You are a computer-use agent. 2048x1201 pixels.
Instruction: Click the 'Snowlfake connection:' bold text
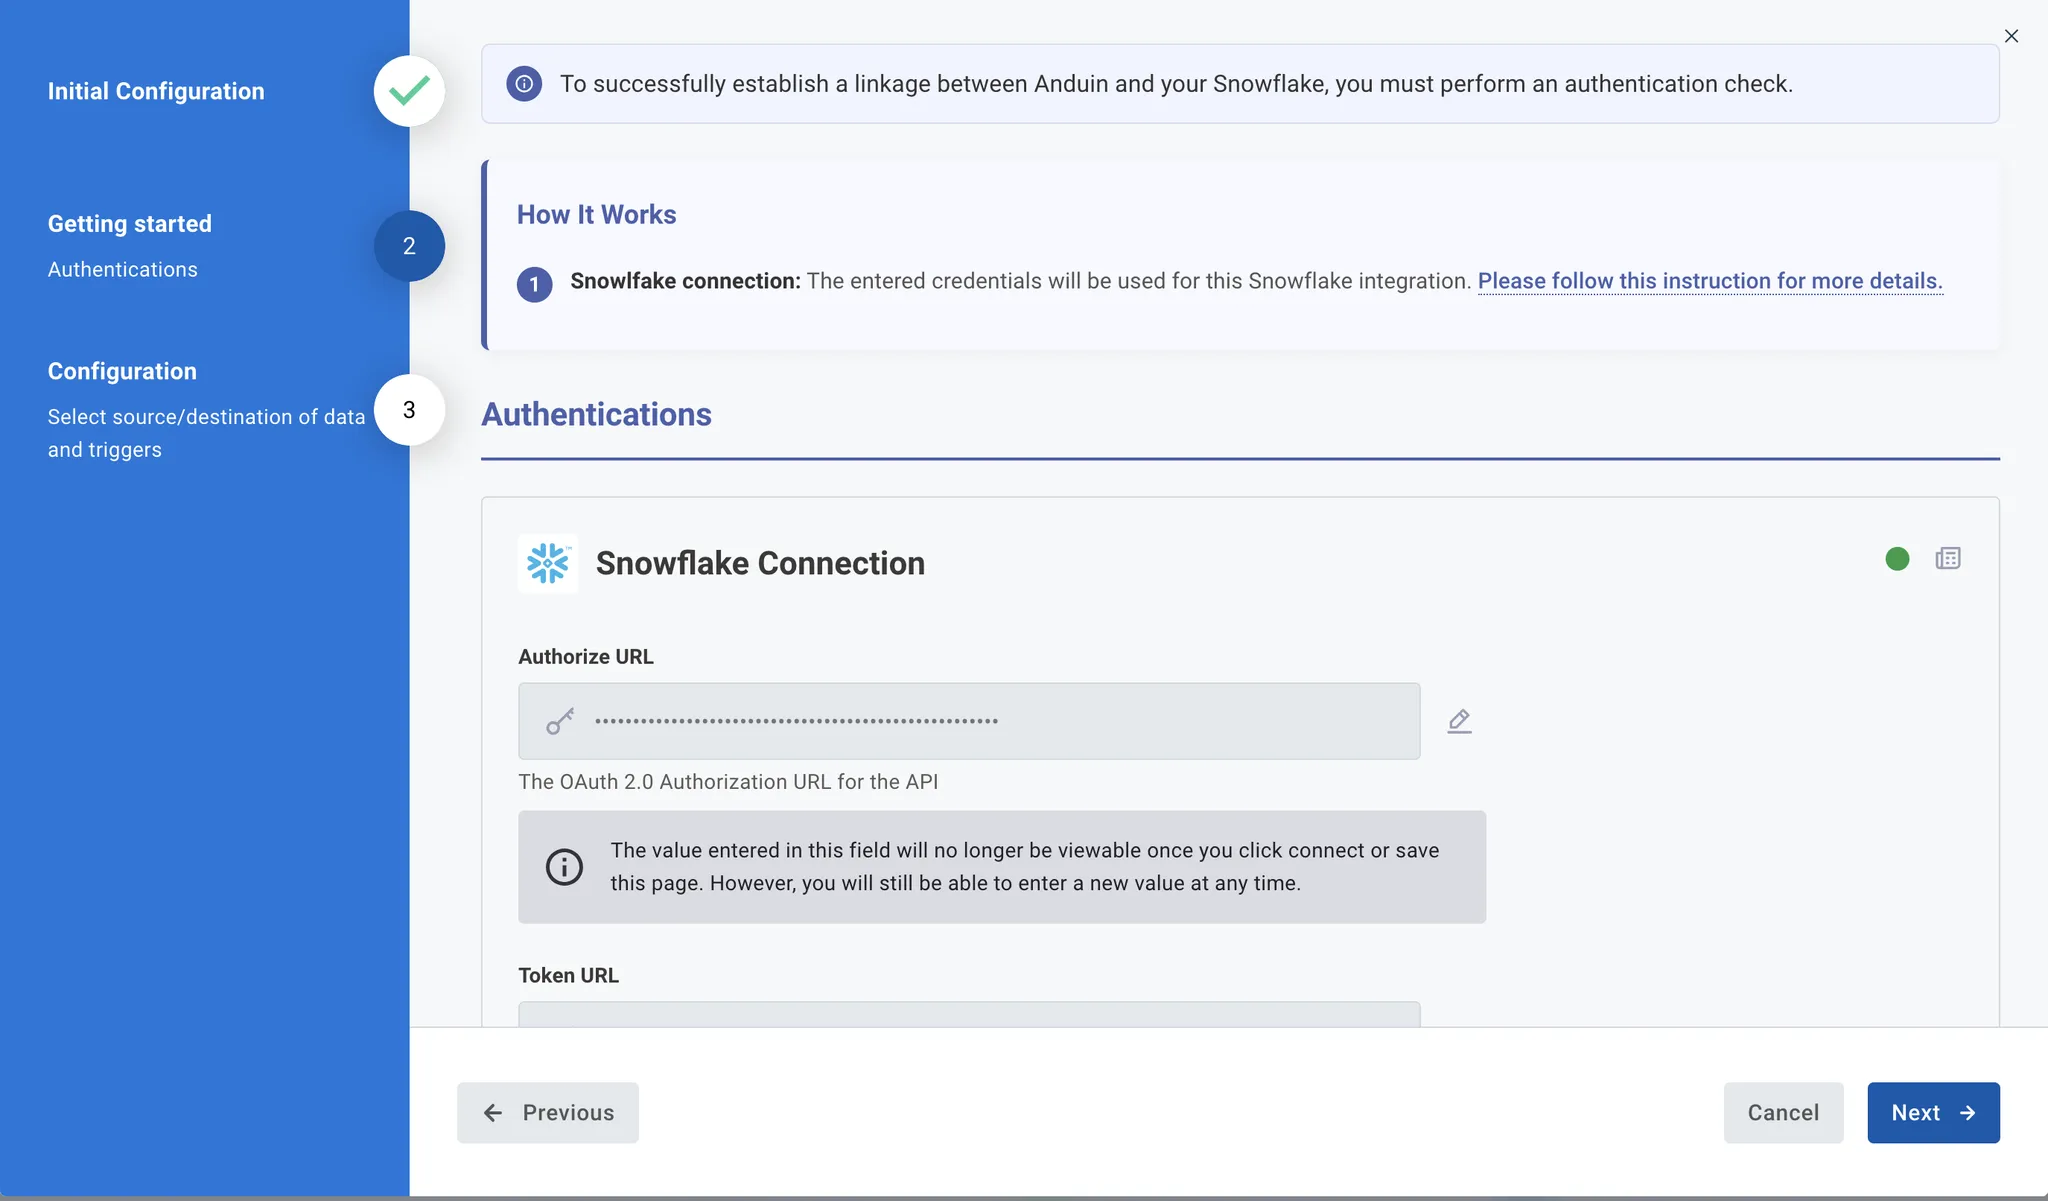[x=685, y=281]
